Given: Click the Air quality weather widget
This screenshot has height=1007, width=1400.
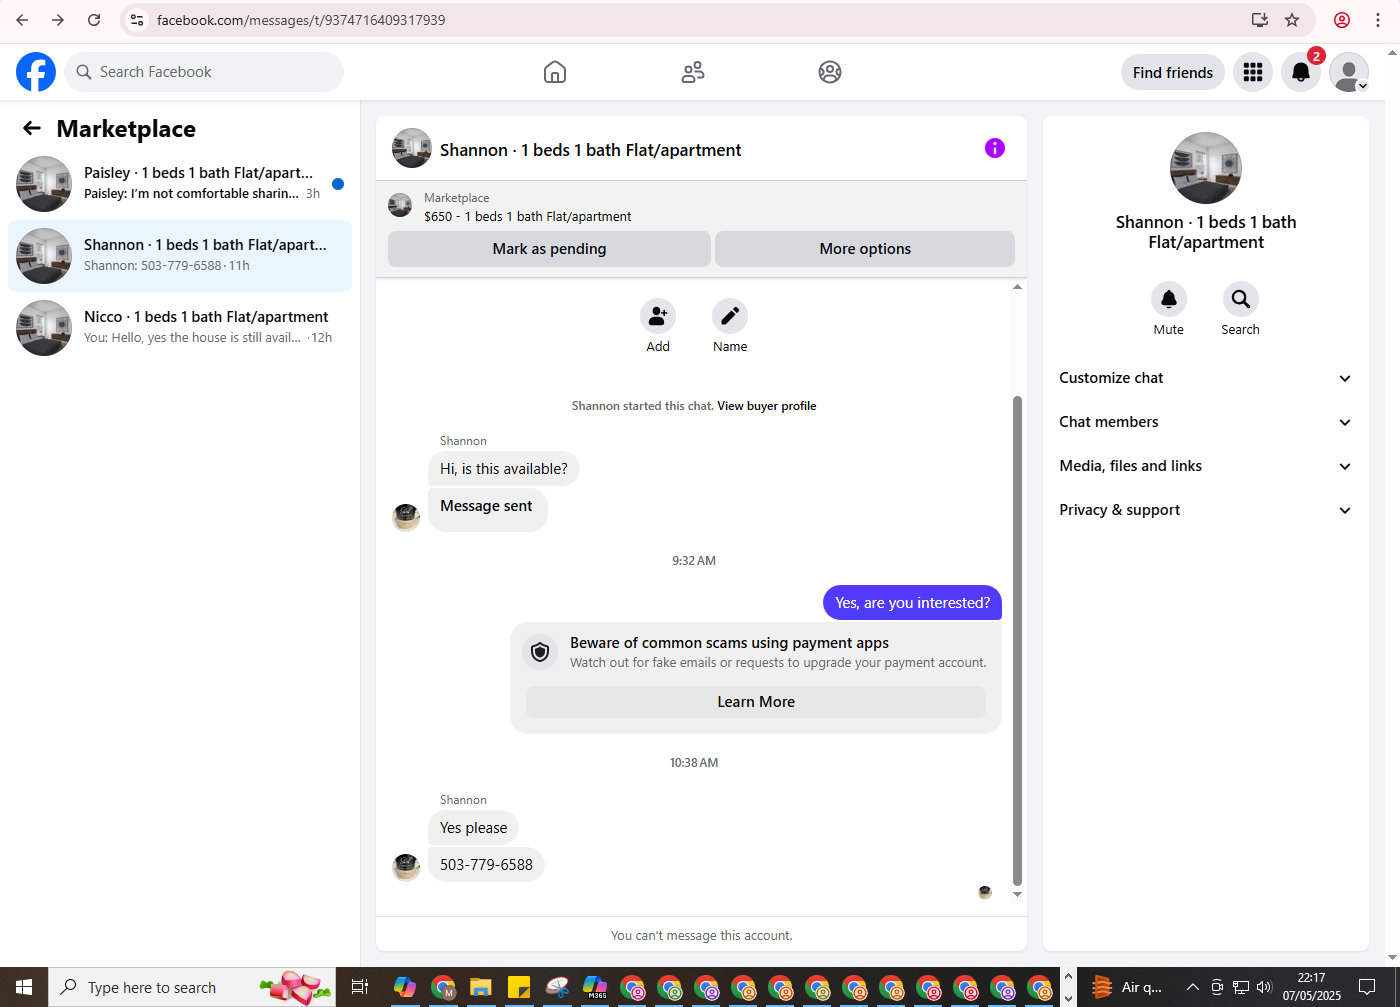Looking at the screenshot, I should (1127, 987).
